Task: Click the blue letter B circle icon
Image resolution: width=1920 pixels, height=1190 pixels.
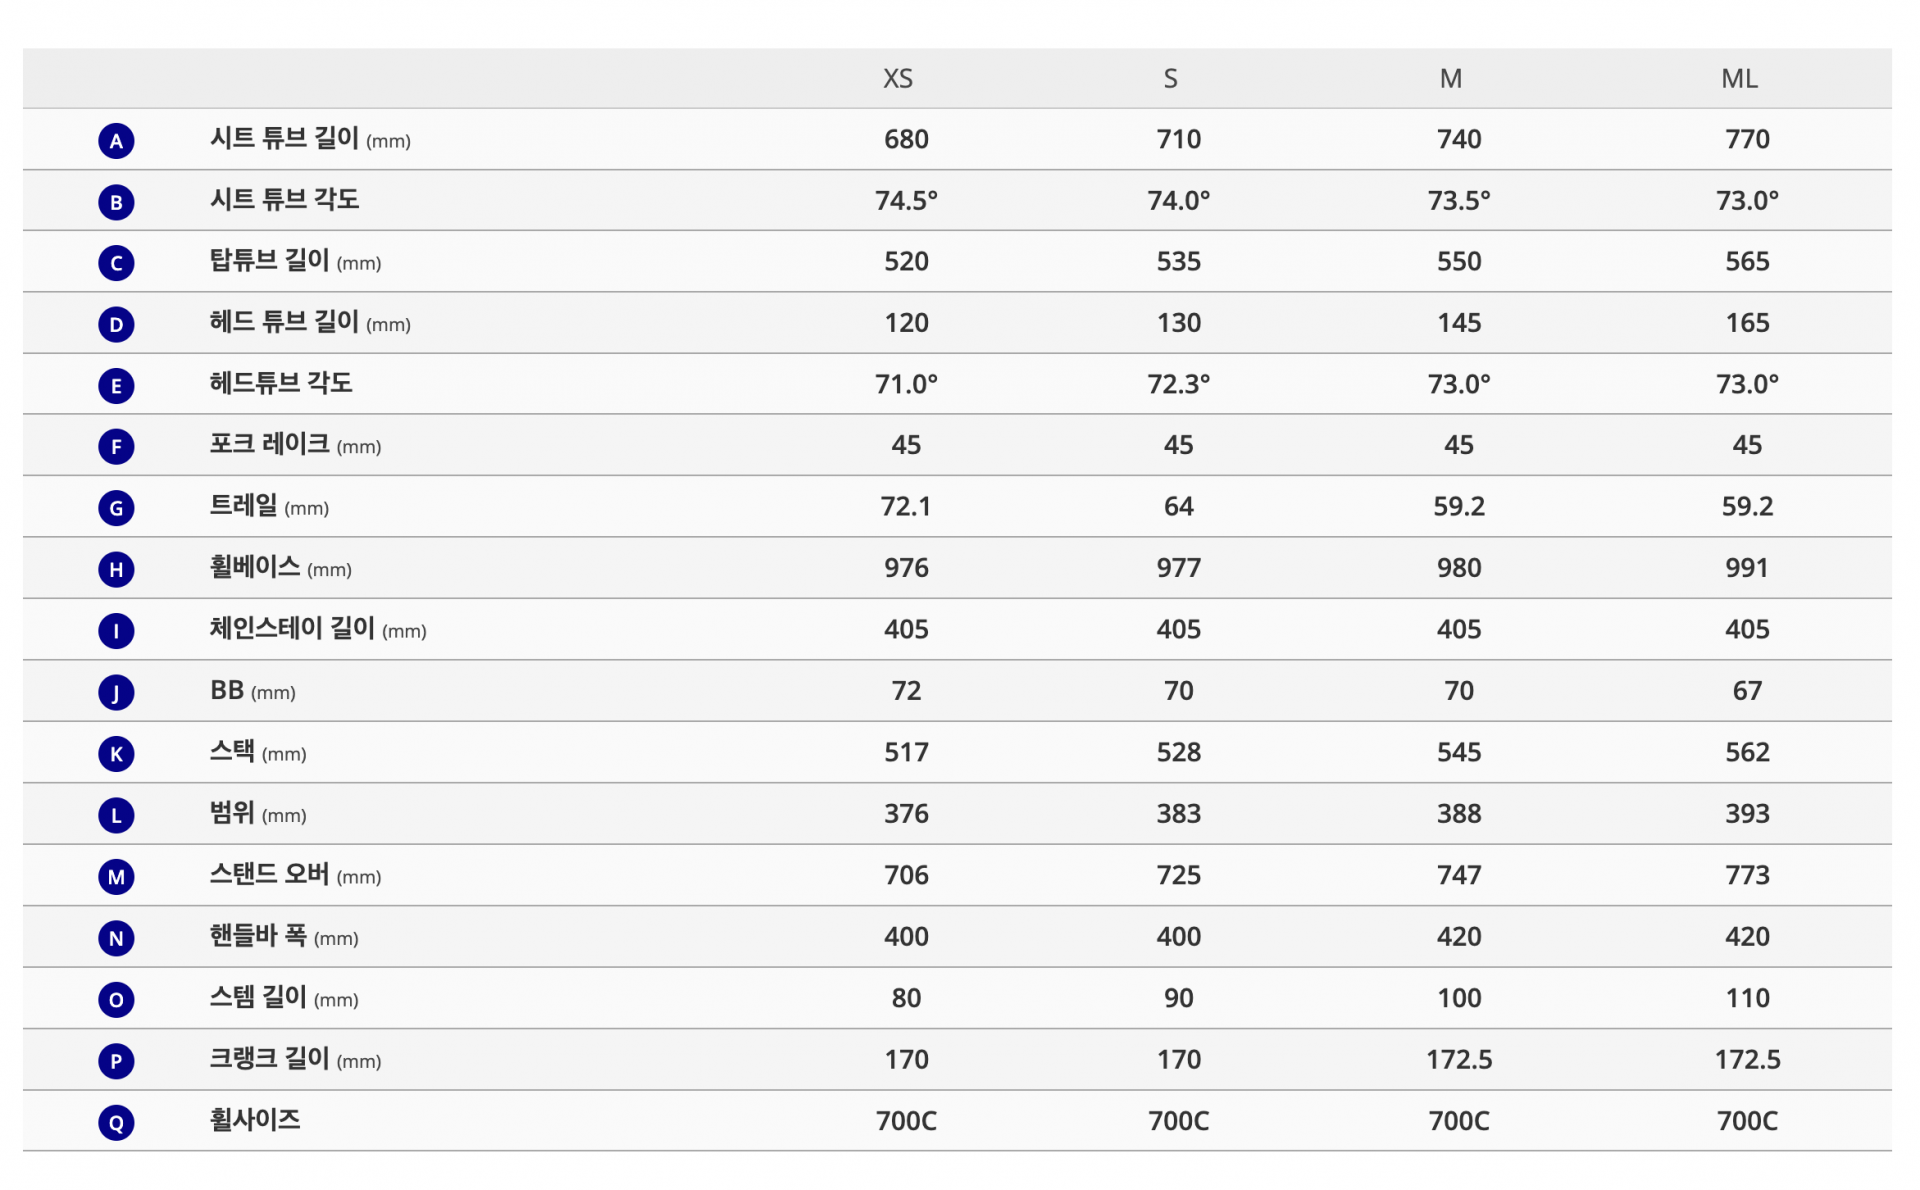Action: 116,202
